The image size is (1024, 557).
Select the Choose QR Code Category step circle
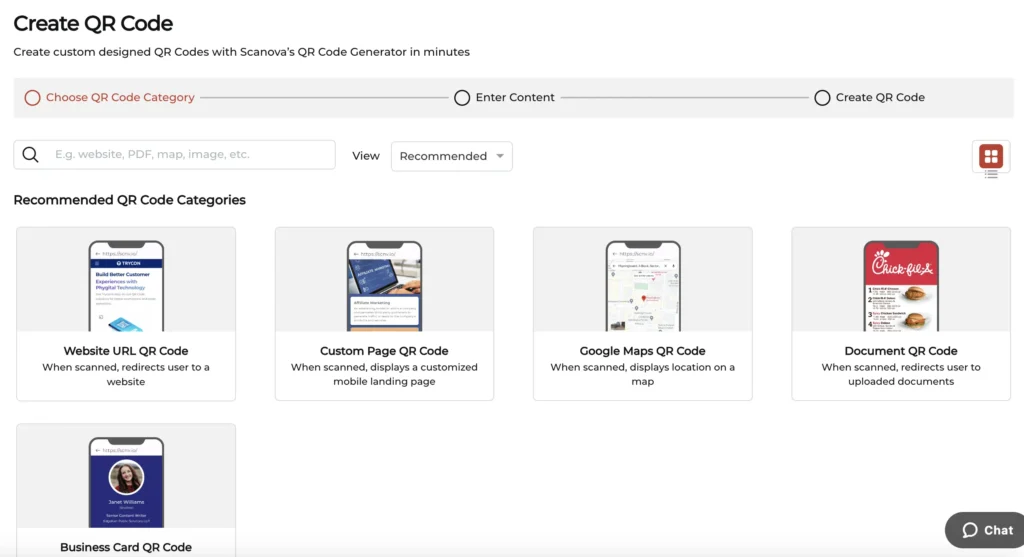coord(32,98)
